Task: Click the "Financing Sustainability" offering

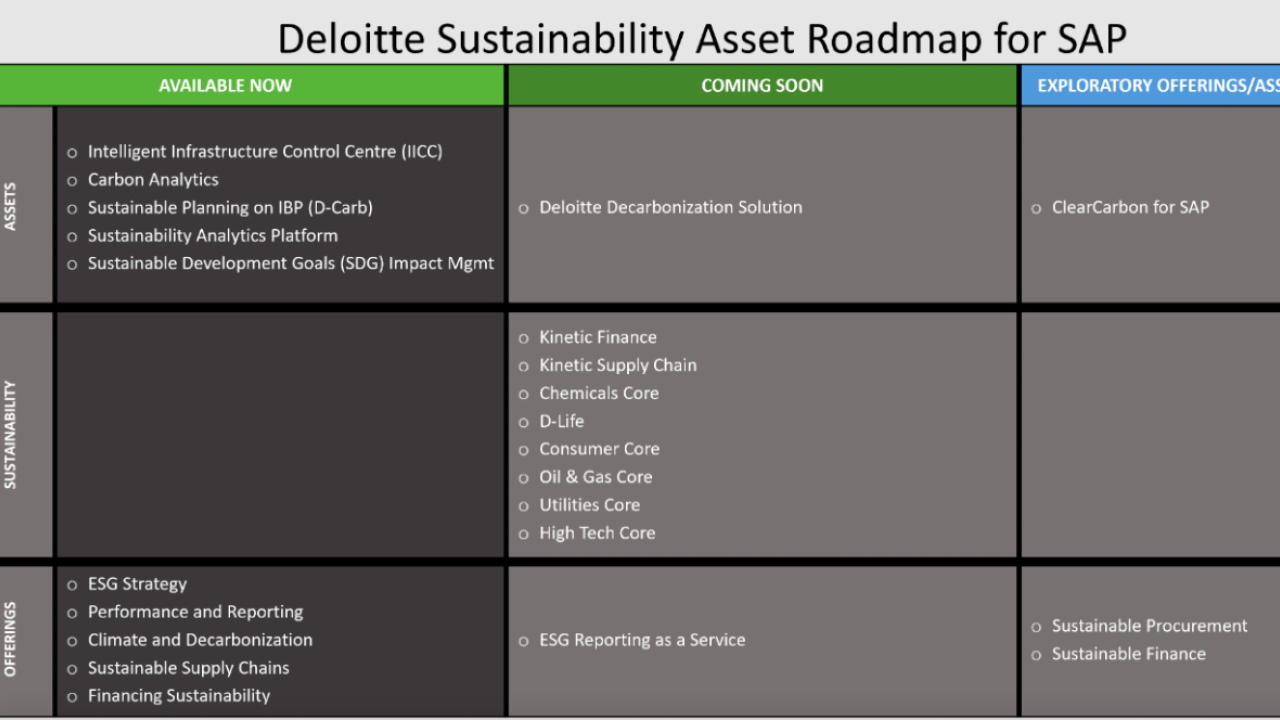Action: click(179, 696)
